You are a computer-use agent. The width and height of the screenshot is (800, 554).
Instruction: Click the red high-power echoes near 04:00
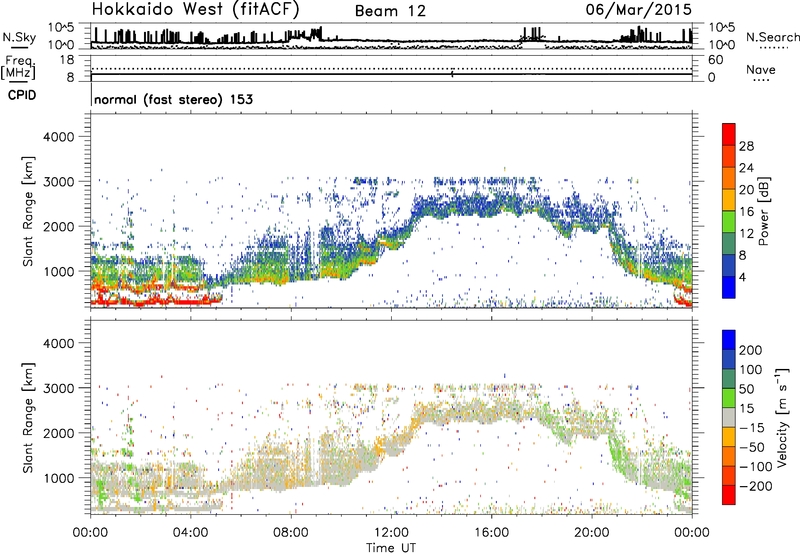[191, 301]
